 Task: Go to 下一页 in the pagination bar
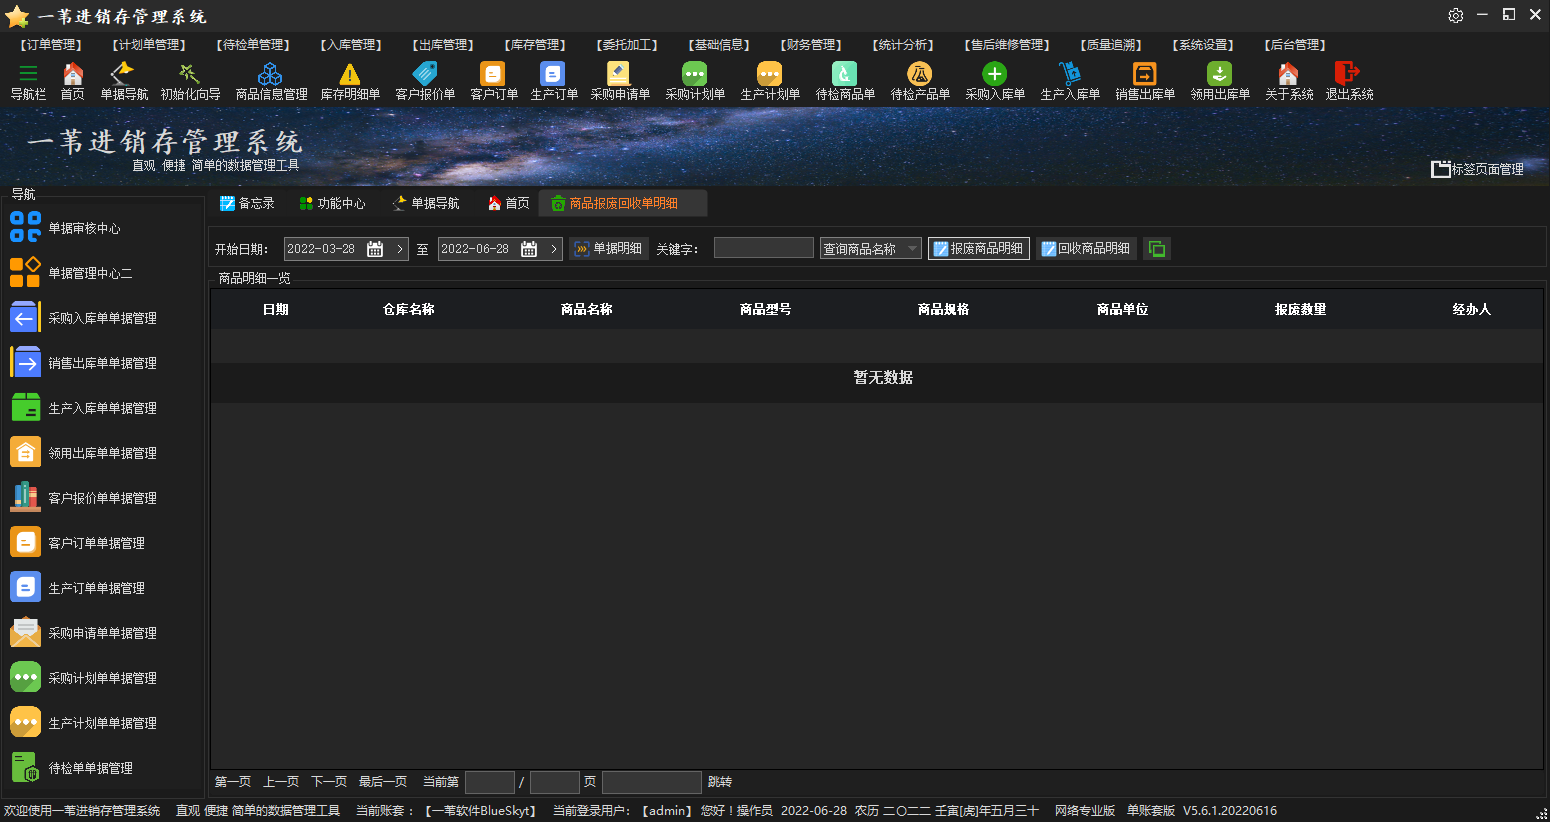coord(329,782)
